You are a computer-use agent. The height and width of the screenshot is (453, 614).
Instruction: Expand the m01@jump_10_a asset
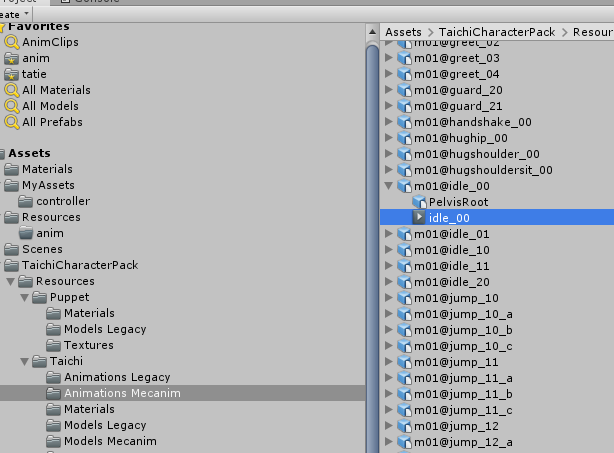[389, 314]
